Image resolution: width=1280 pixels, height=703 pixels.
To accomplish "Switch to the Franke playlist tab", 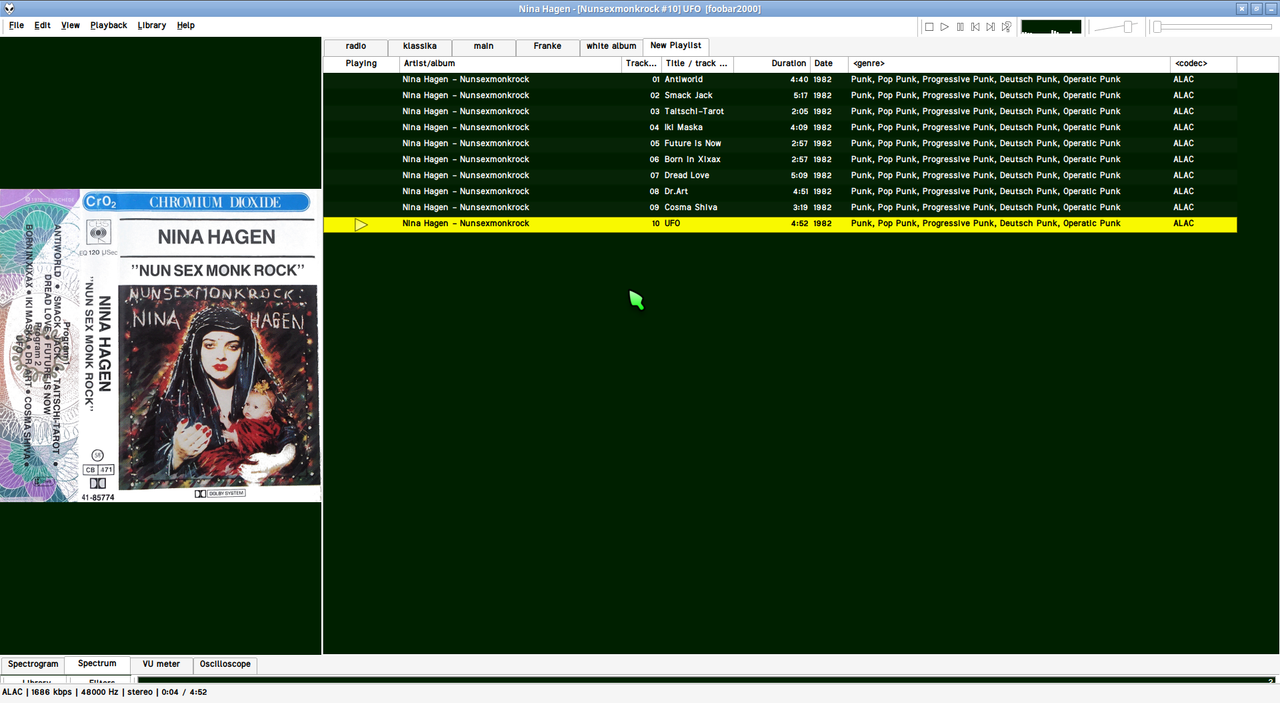I will point(548,46).
